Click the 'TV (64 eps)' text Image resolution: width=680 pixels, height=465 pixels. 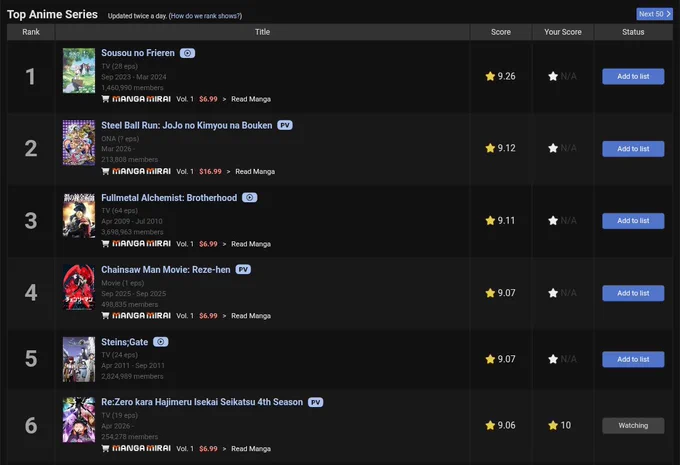pos(120,211)
